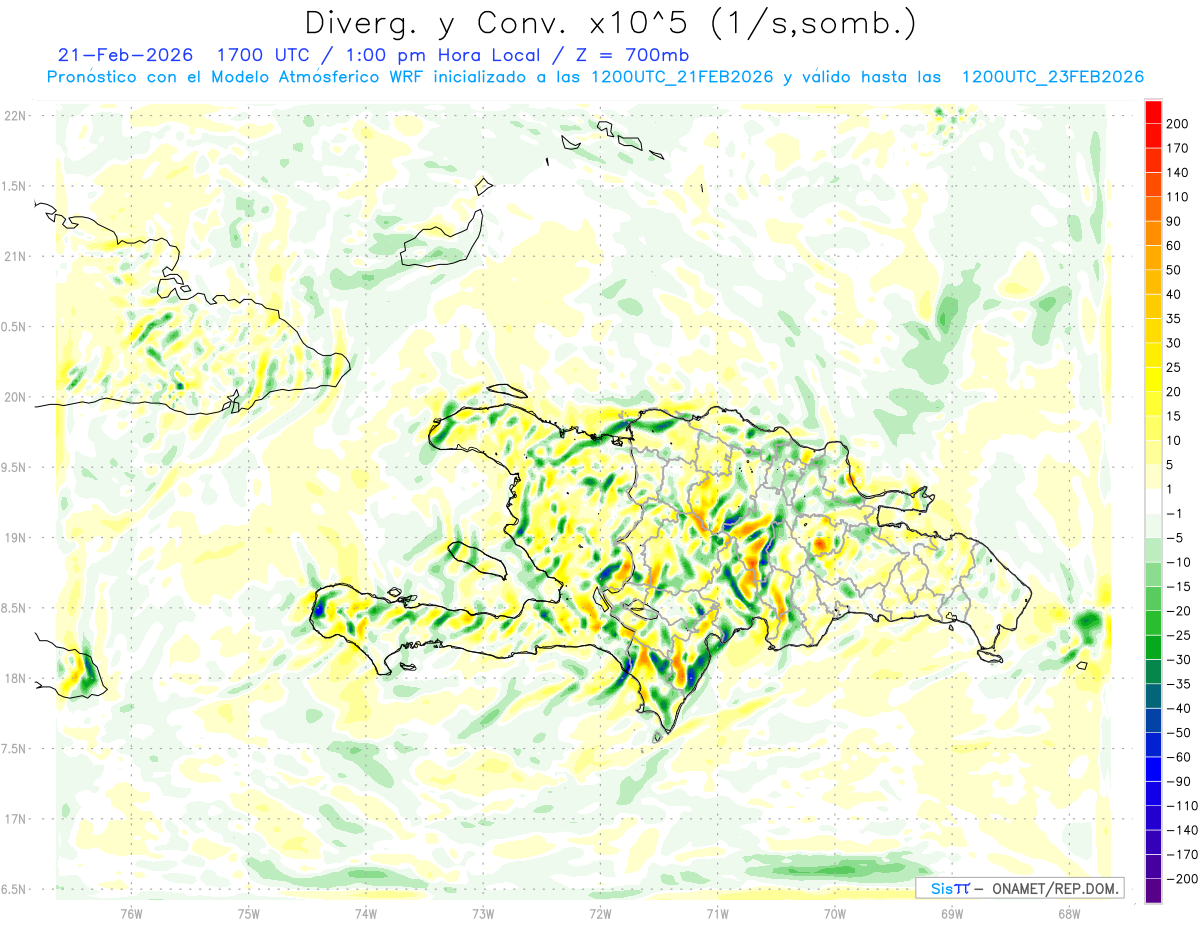The height and width of the screenshot is (927, 1200).
Task: Click the positive '40' colorbar value
Action: tap(1174, 294)
